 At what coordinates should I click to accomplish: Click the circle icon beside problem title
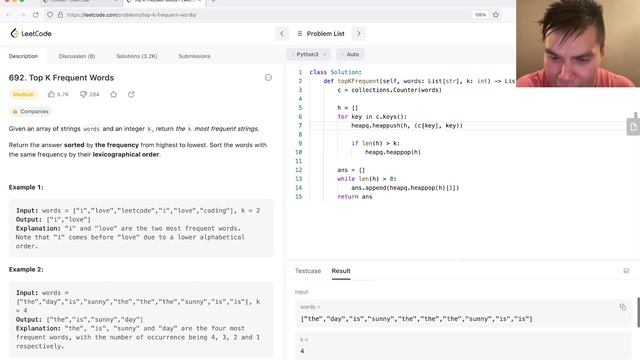pyautogui.click(x=268, y=78)
